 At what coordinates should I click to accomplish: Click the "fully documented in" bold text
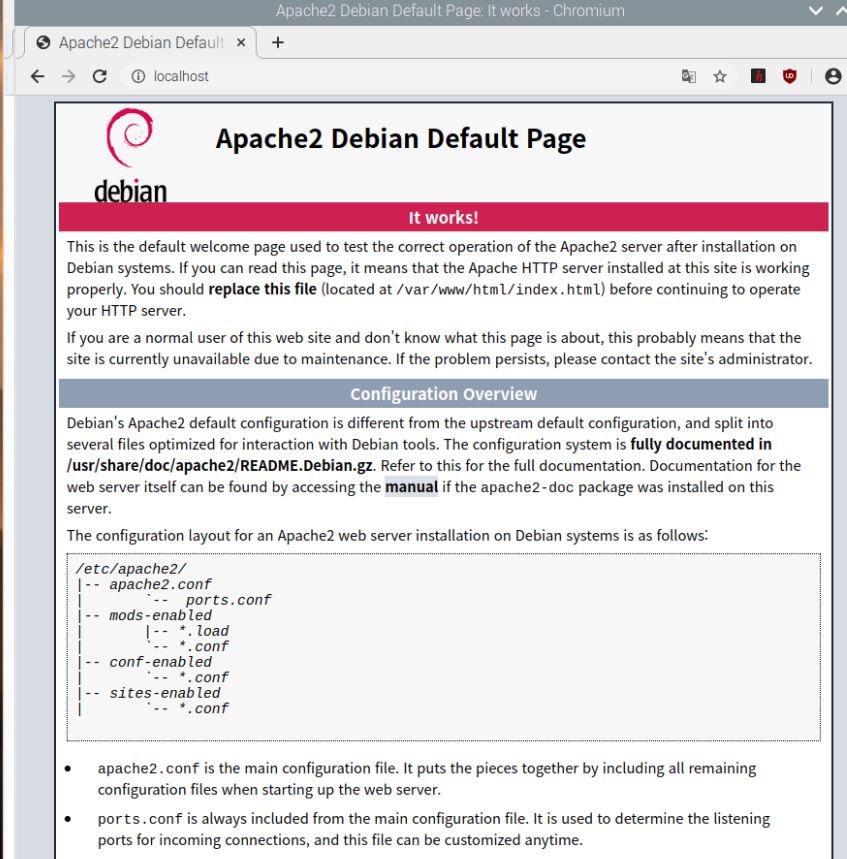tap(701, 444)
